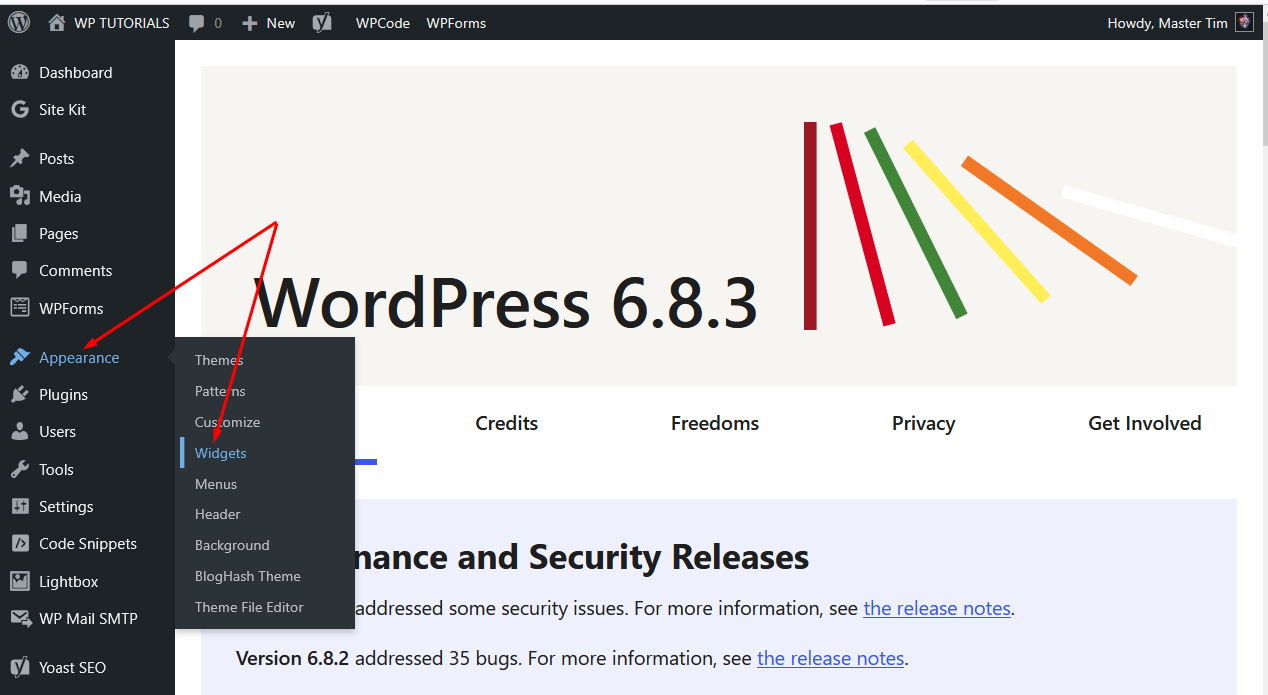The width and height of the screenshot is (1268, 695).
Task: Click the Posts pushpin icon
Action: [x=19, y=159]
